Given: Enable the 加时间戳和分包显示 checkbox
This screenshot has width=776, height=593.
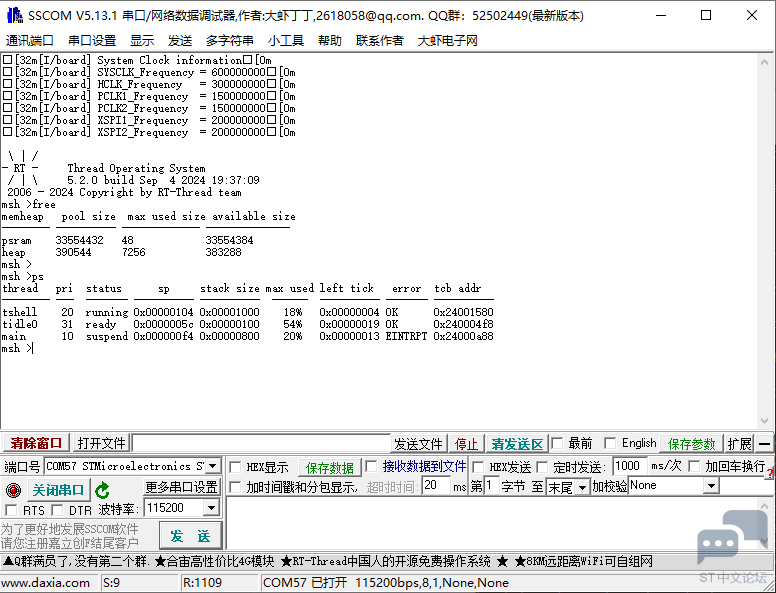Looking at the screenshot, I should (x=236, y=488).
